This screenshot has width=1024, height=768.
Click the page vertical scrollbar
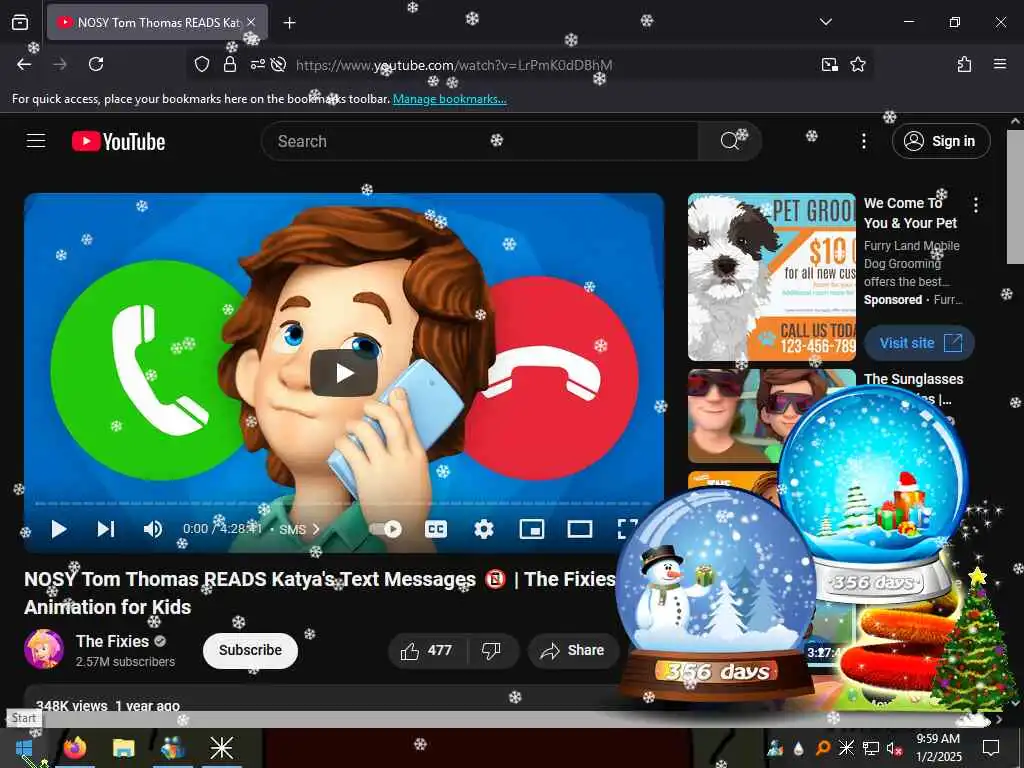click(x=1016, y=196)
